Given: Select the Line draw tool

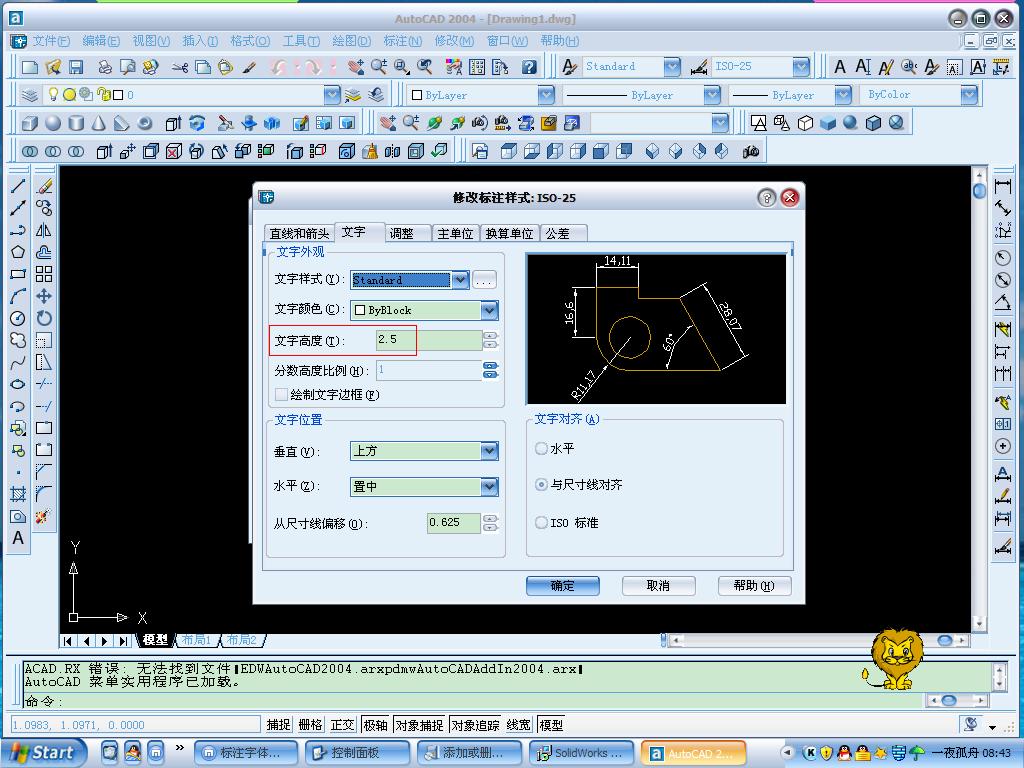Looking at the screenshot, I should click(18, 186).
